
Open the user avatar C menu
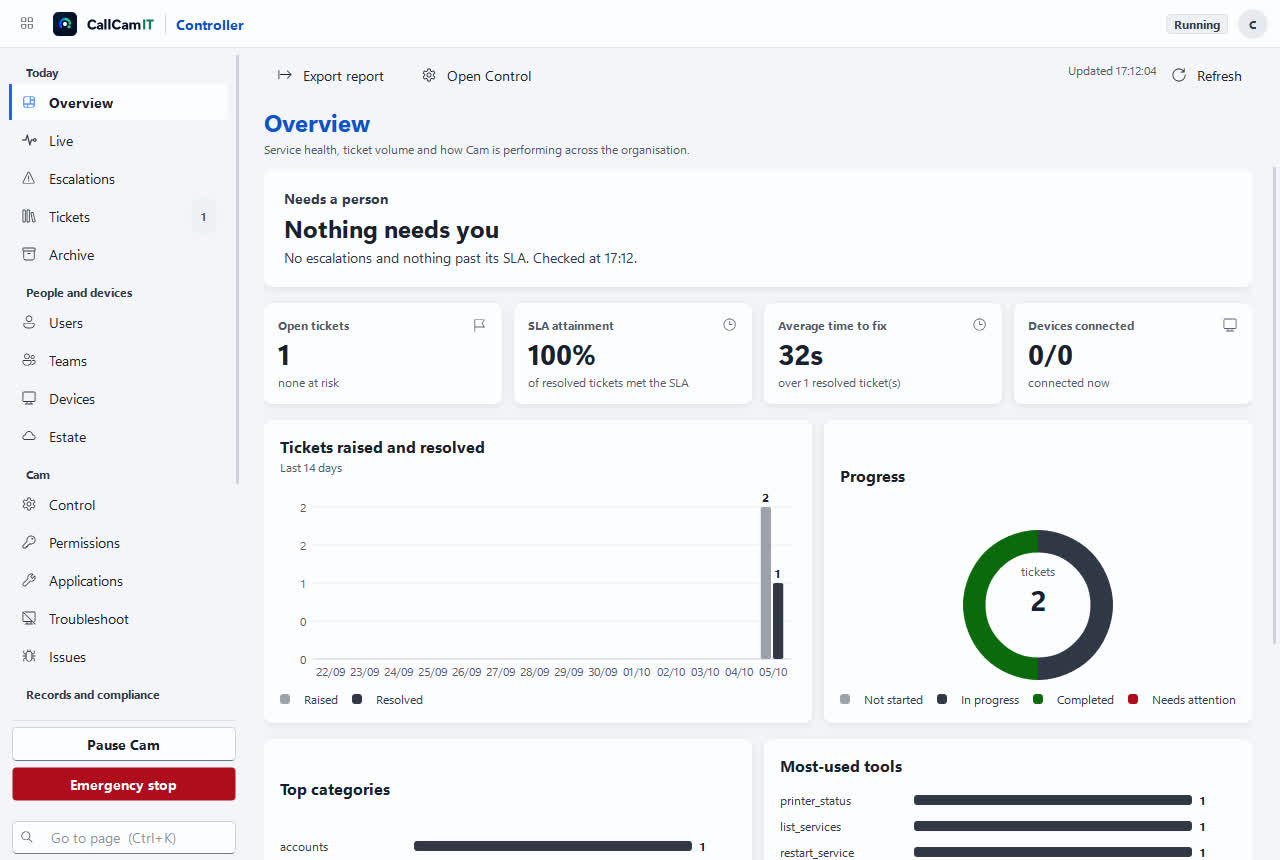[x=1252, y=25]
